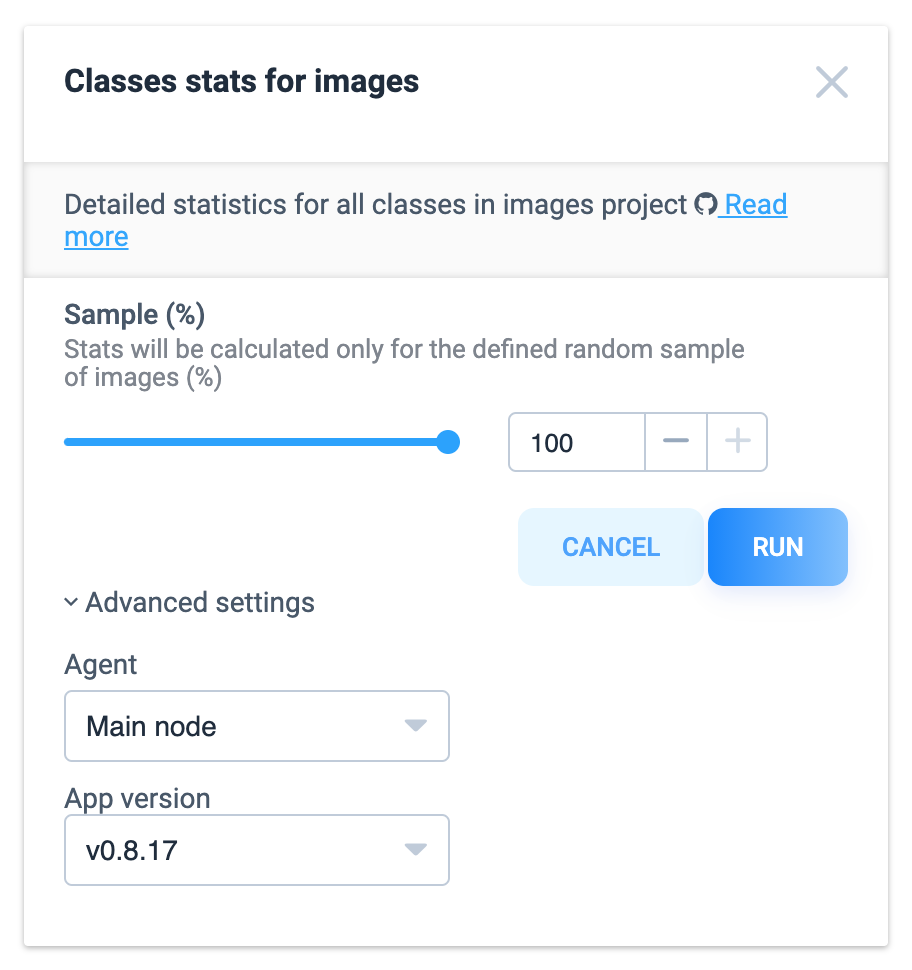Open the Agent dropdown showing Main node
The height and width of the screenshot is (970, 912).
click(257, 726)
